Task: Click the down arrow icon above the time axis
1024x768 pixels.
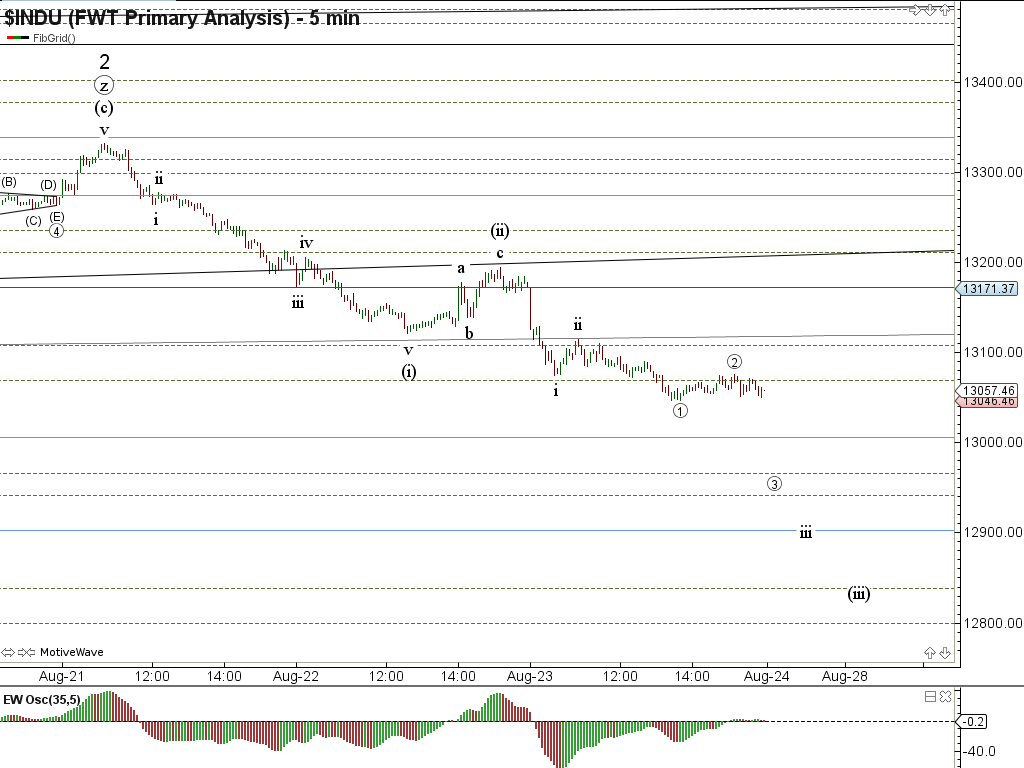Action: 944,653
